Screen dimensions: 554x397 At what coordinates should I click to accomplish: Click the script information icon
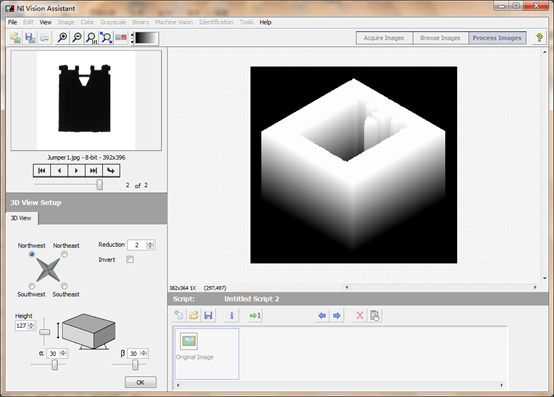click(231, 315)
